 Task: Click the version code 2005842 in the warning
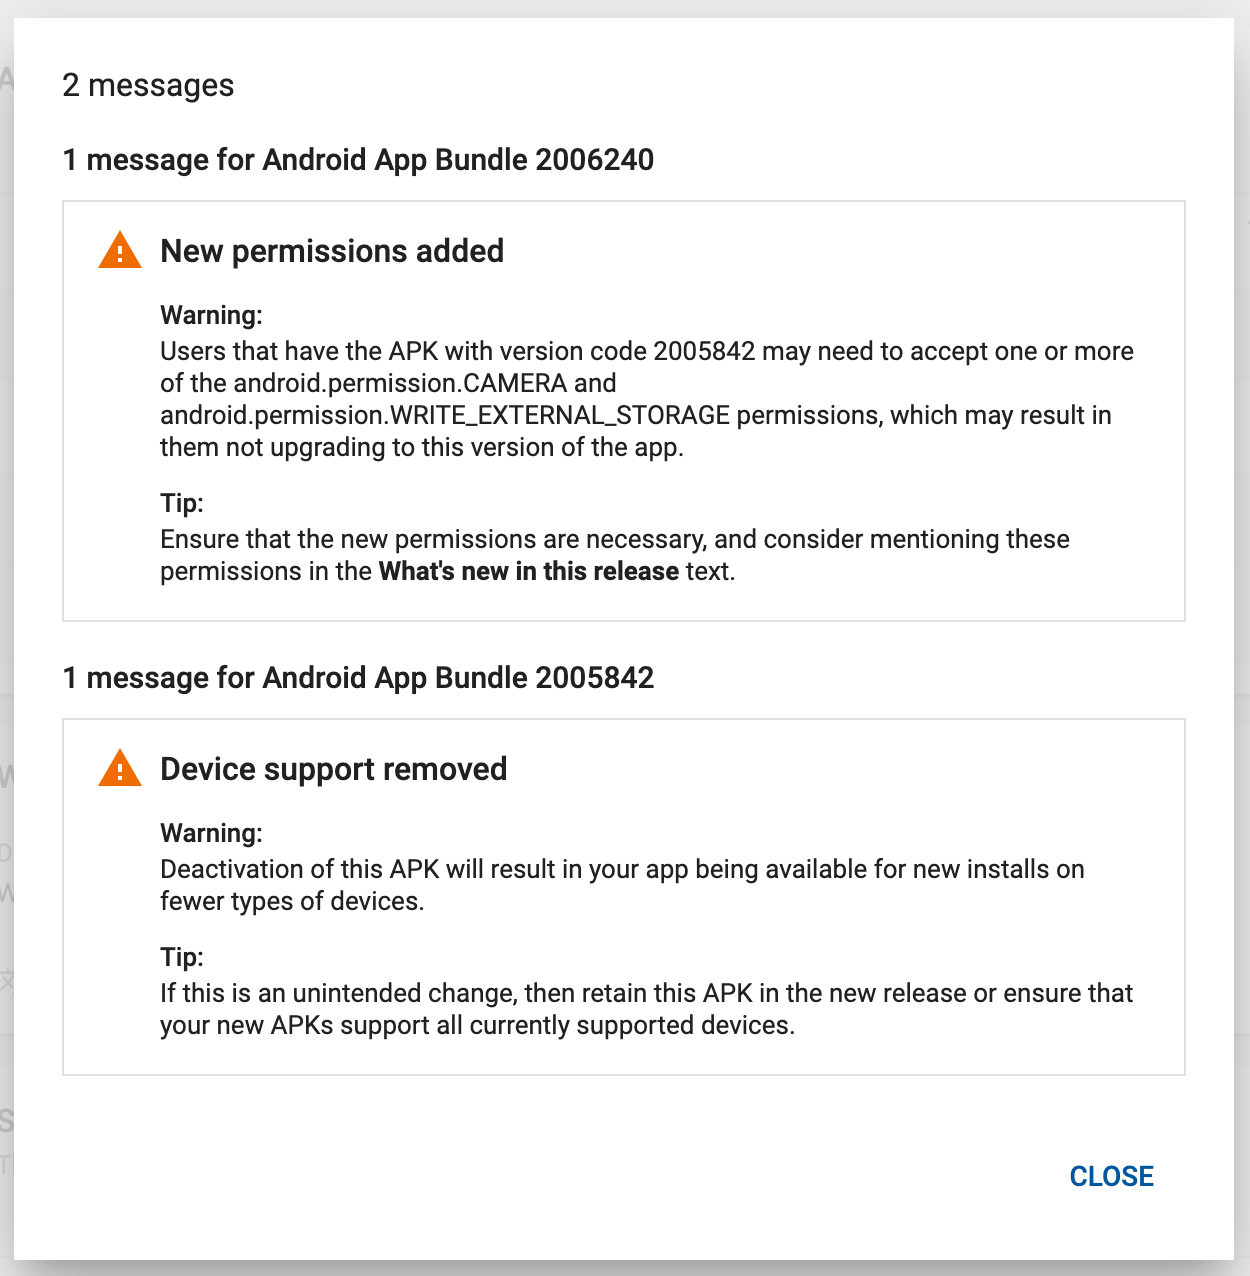click(x=693, y=351)
